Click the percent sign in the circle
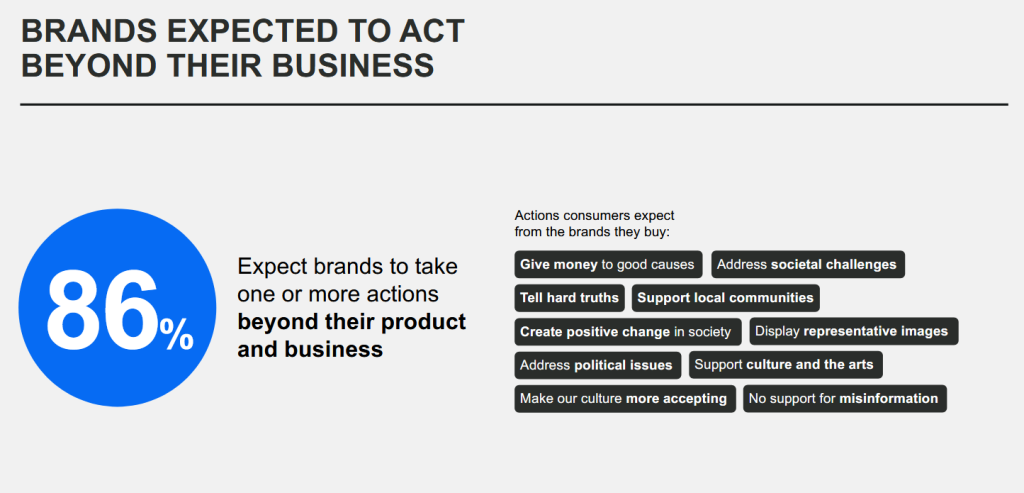 [177, 335]
